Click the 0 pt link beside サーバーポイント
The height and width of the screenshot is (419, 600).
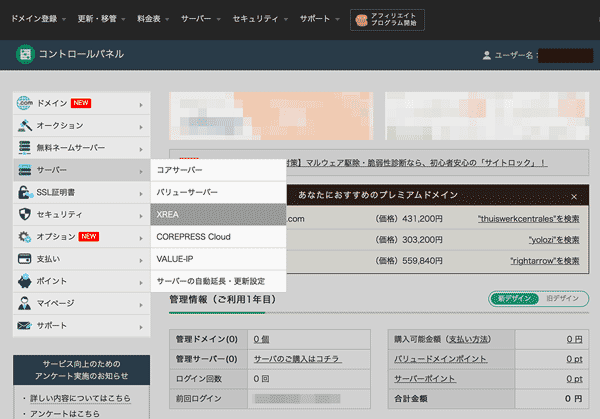point(574,379)
